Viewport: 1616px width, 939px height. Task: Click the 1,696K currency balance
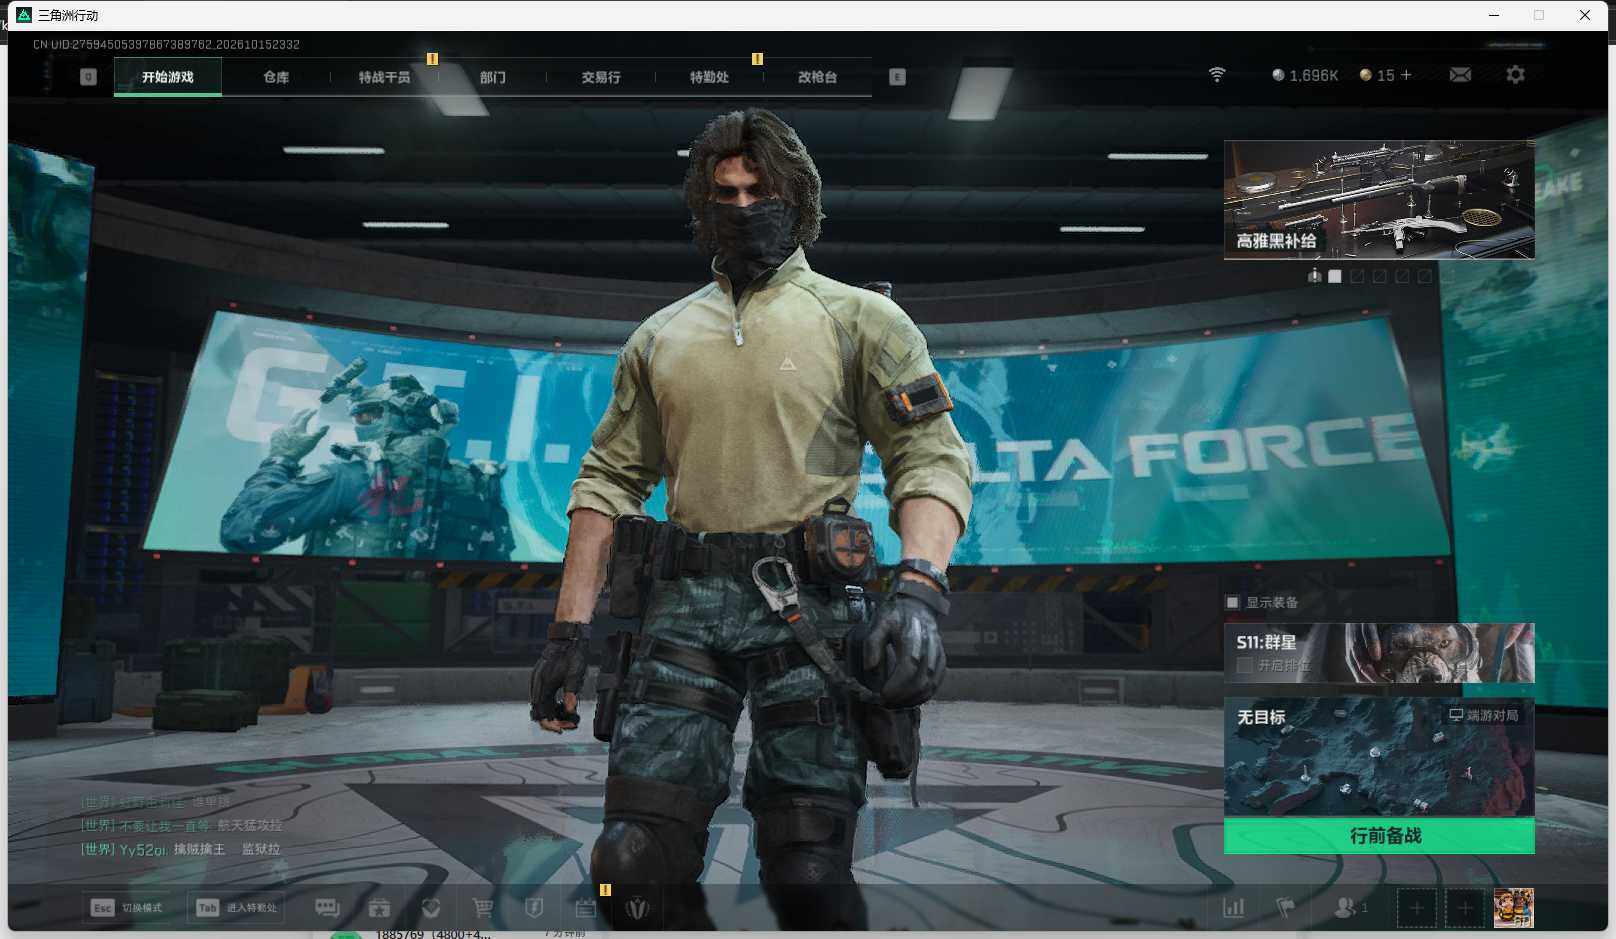coord(1304,75)
